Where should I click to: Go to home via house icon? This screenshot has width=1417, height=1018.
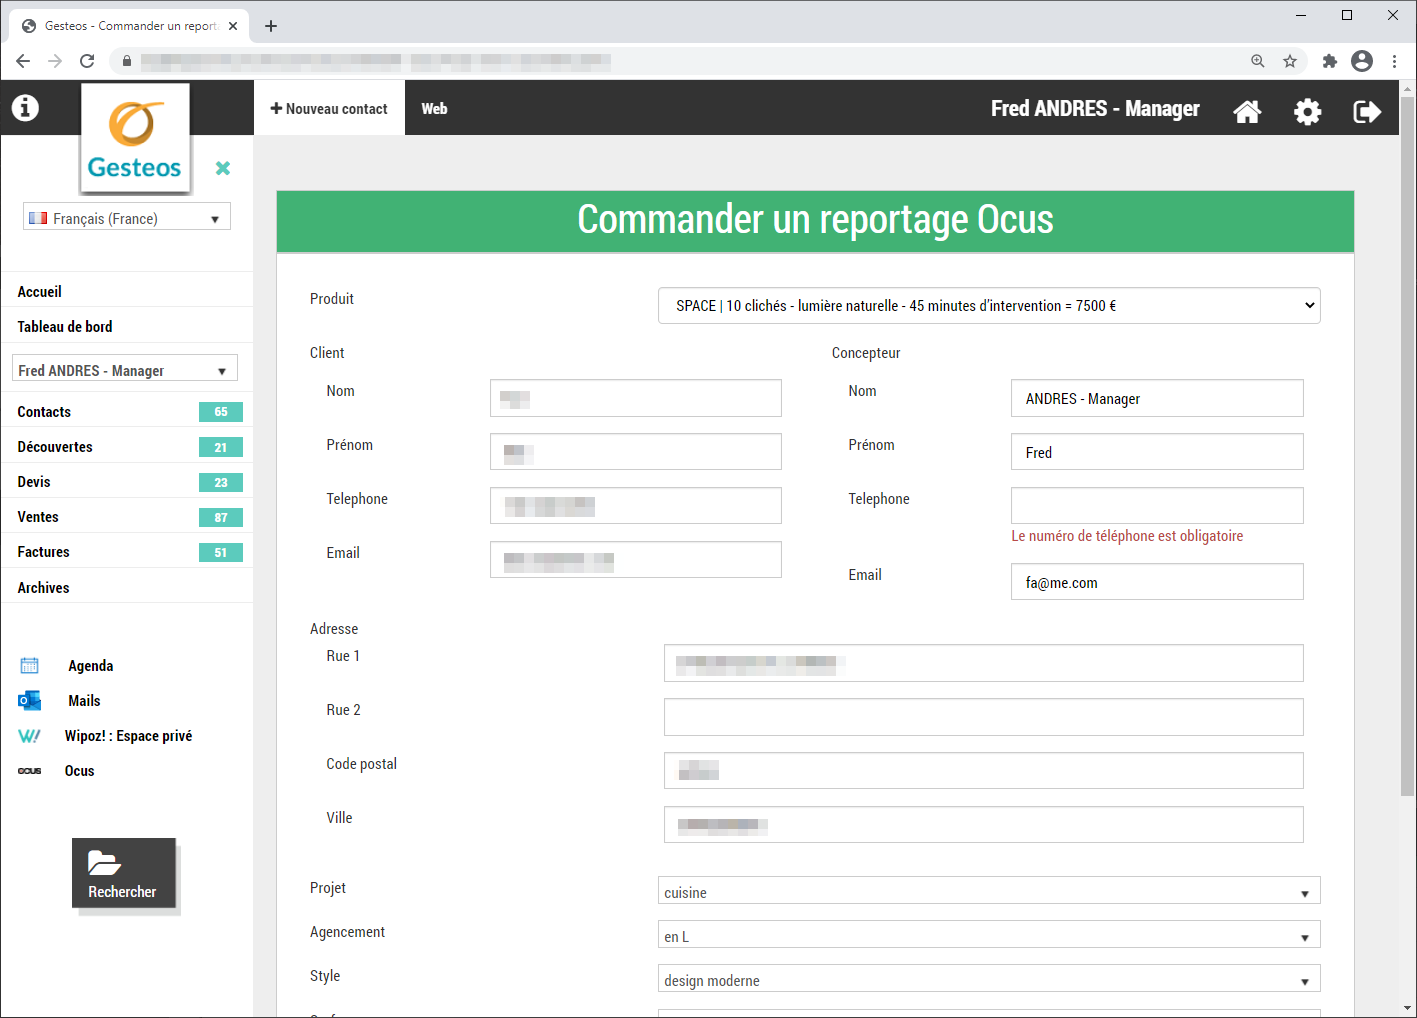[x=1247, y=111]
